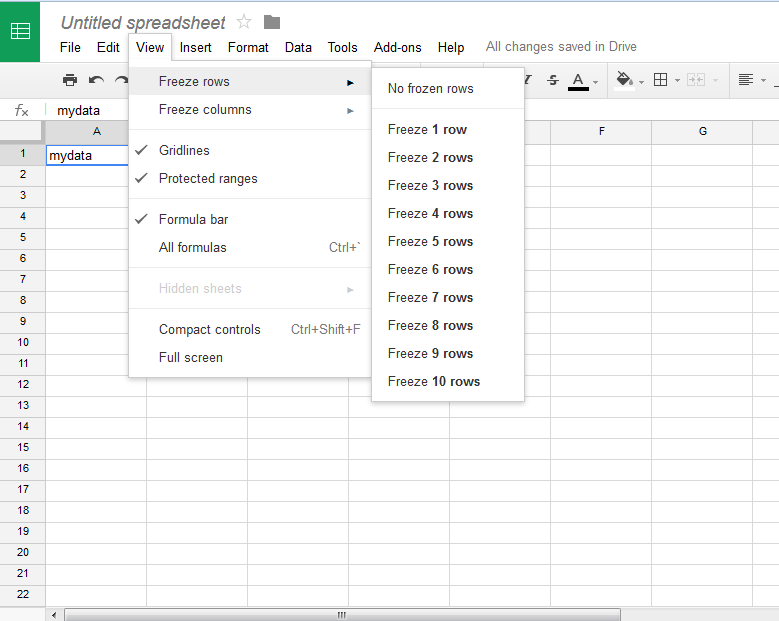
Task: Select Freeze 8 rows
Action: click(448, 325)
